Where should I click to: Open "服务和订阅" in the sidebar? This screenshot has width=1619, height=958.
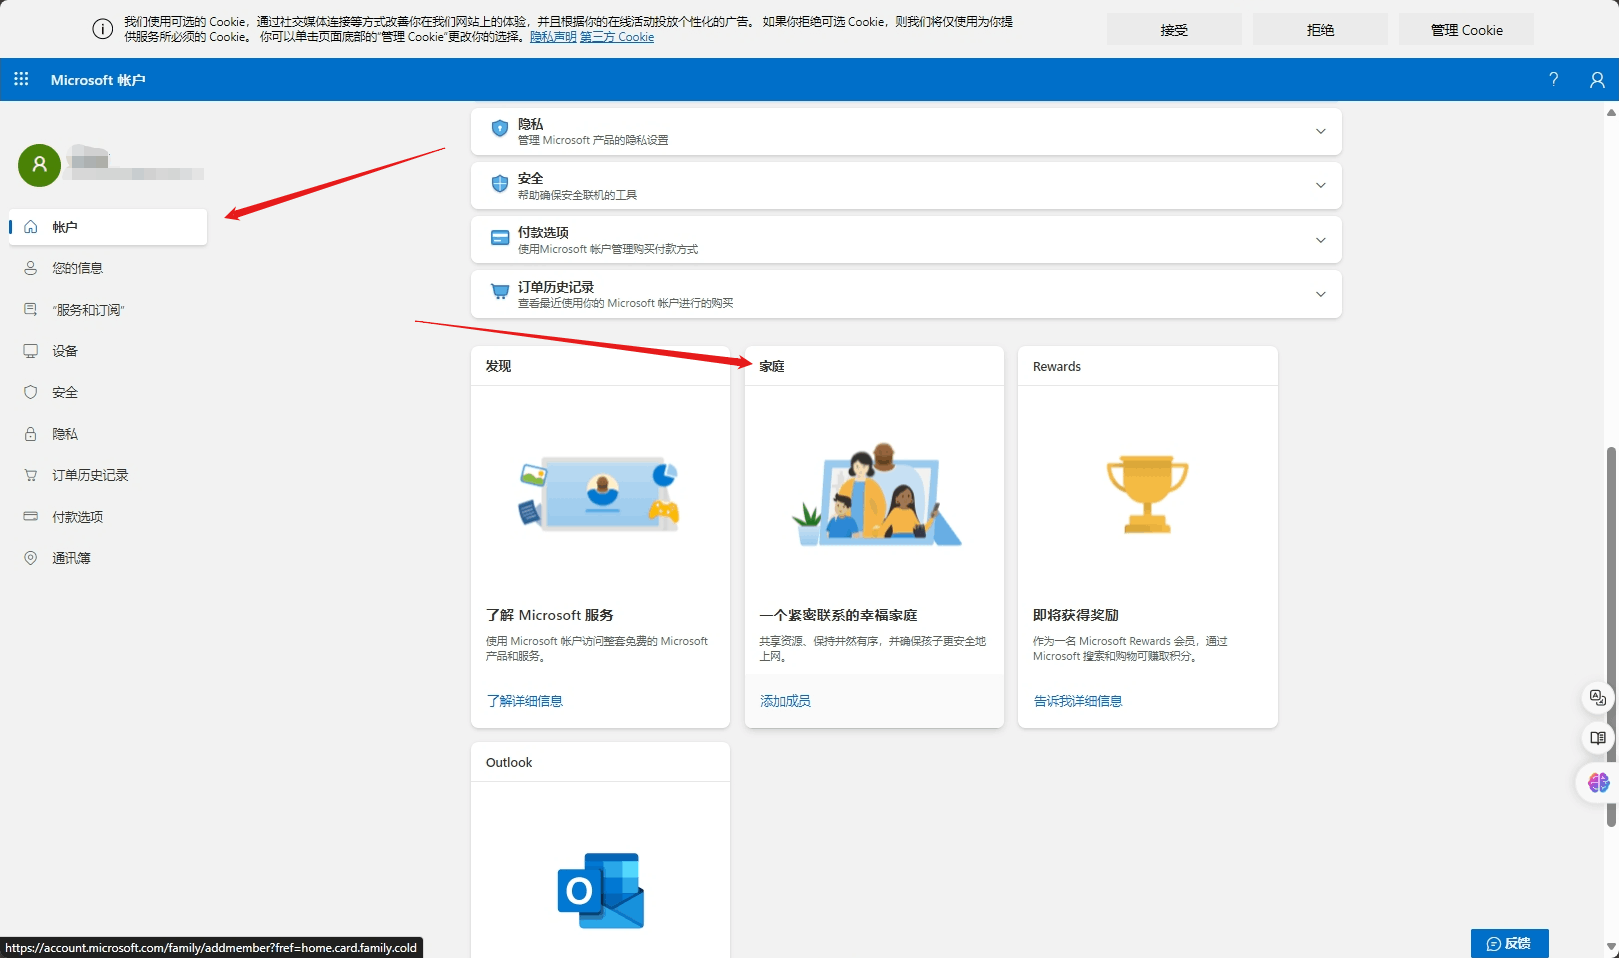108,310
